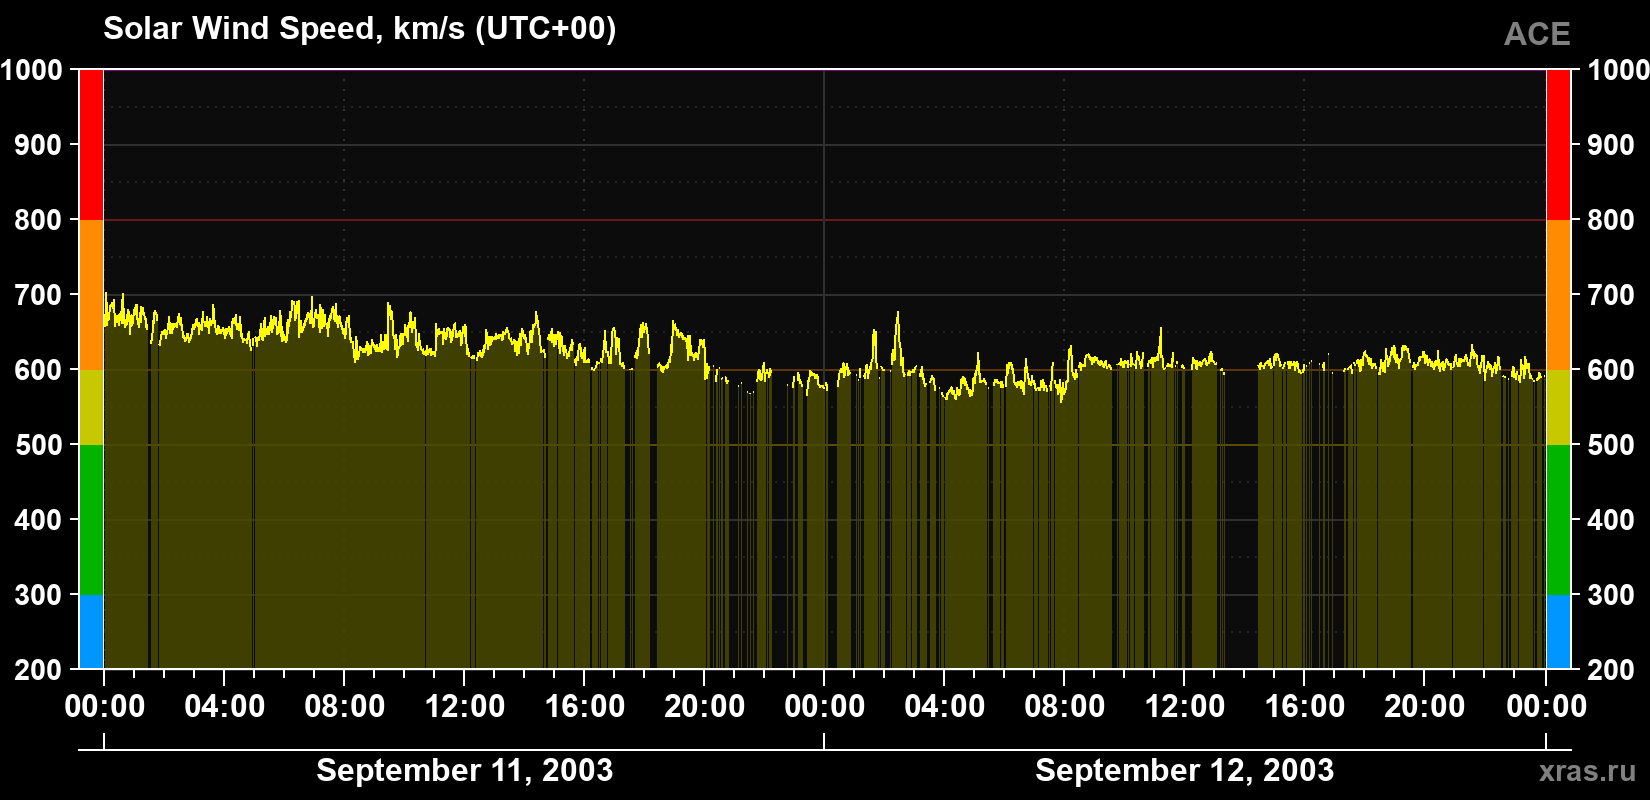Click the 200 value on the left axis

[x=39, y=670]
